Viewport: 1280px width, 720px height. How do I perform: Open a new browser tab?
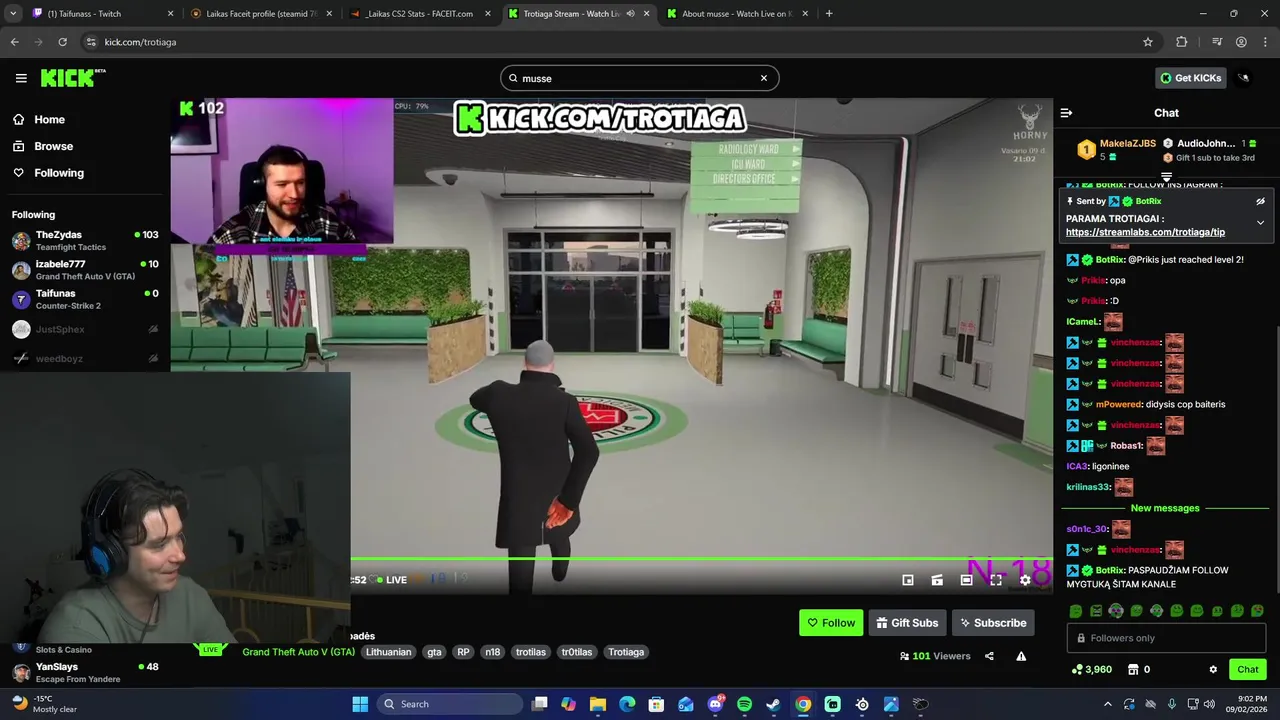point(829,14)
